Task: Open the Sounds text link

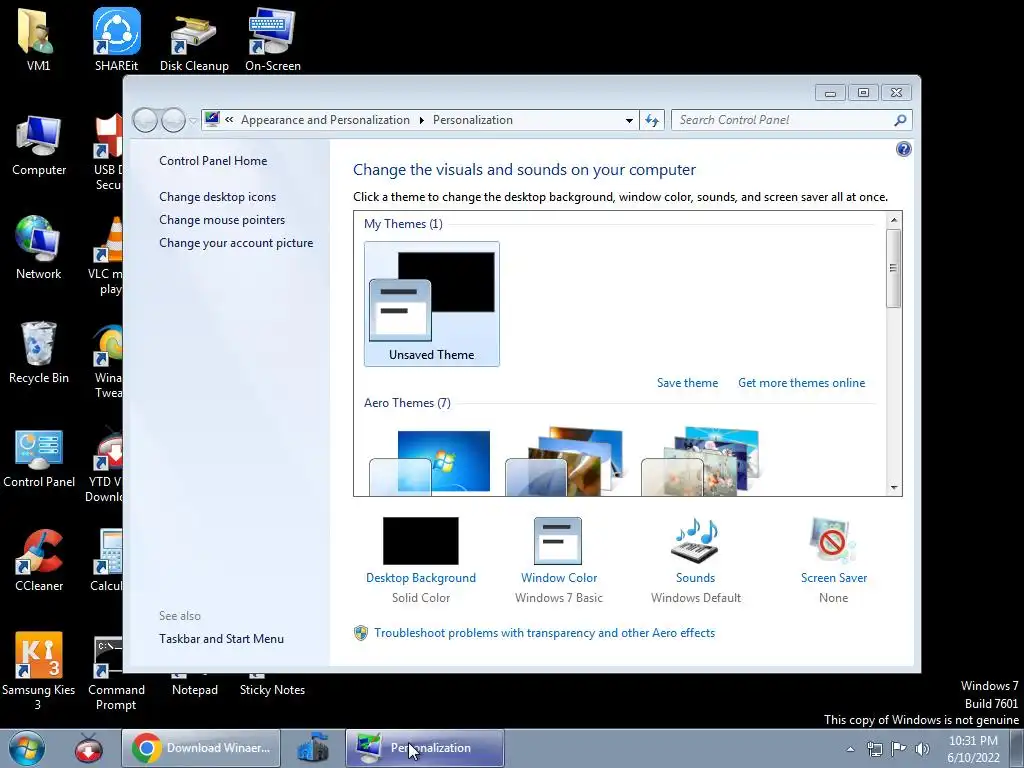Action: pyautogui.click(x=695, y=578)
